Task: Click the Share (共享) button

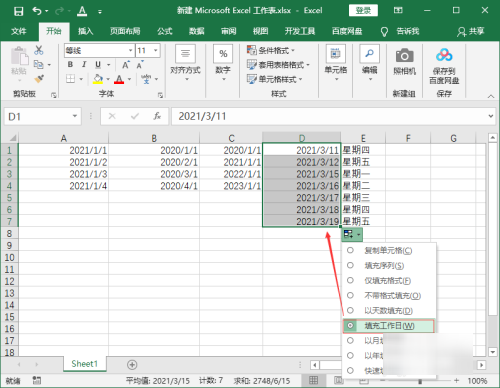Action: [471, 31]
